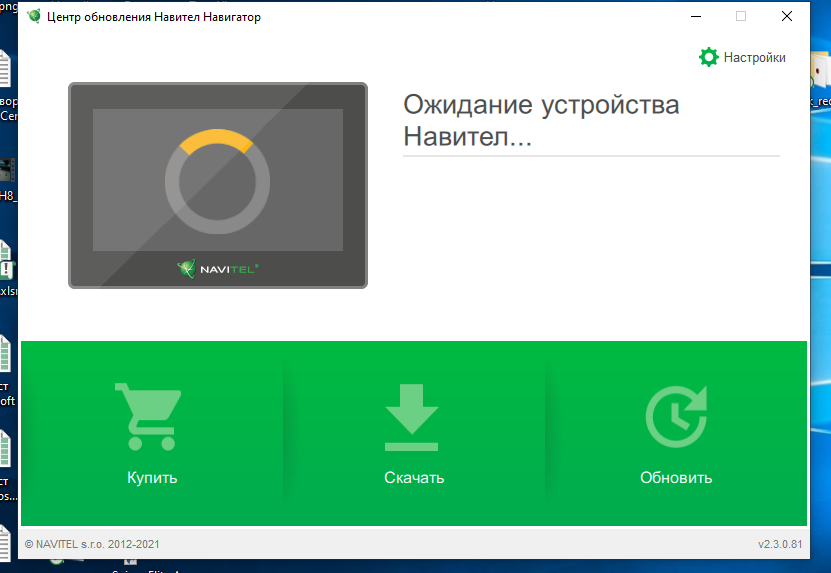Click the circular loading spinner on the device

pyautogui.click(x=217, y=181)
